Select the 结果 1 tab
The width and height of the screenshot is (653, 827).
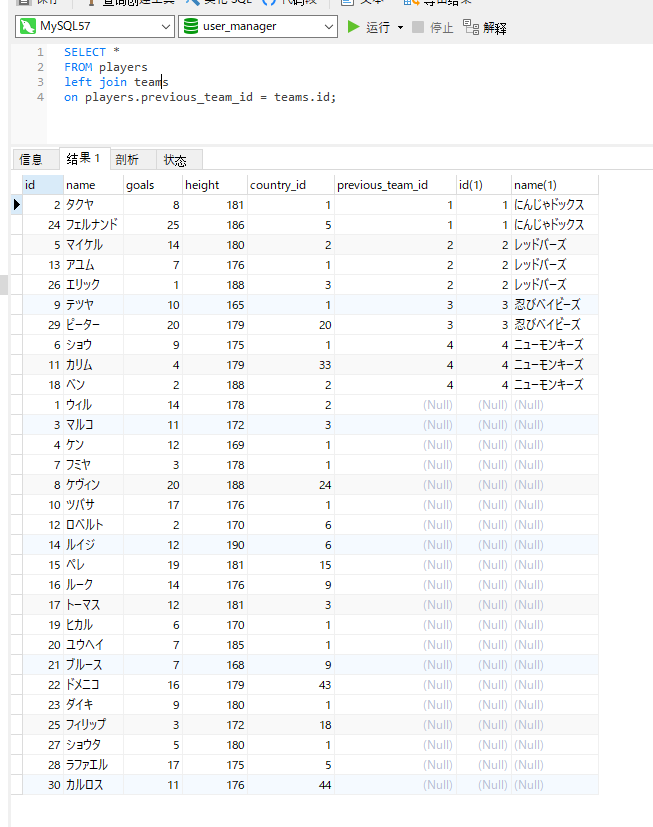83,158
